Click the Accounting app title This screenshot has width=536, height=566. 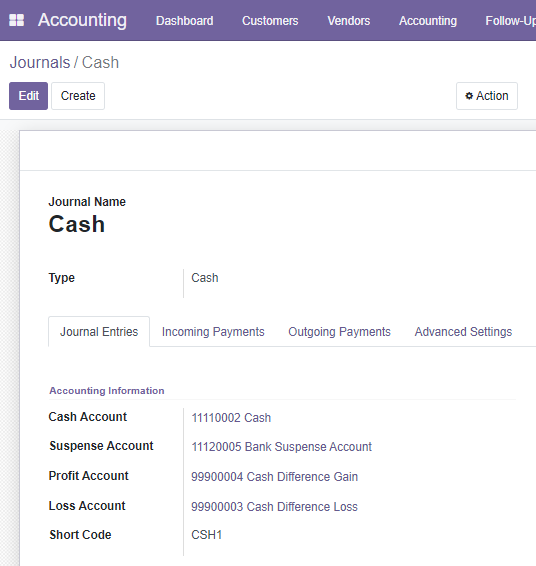tap(82, 20)
